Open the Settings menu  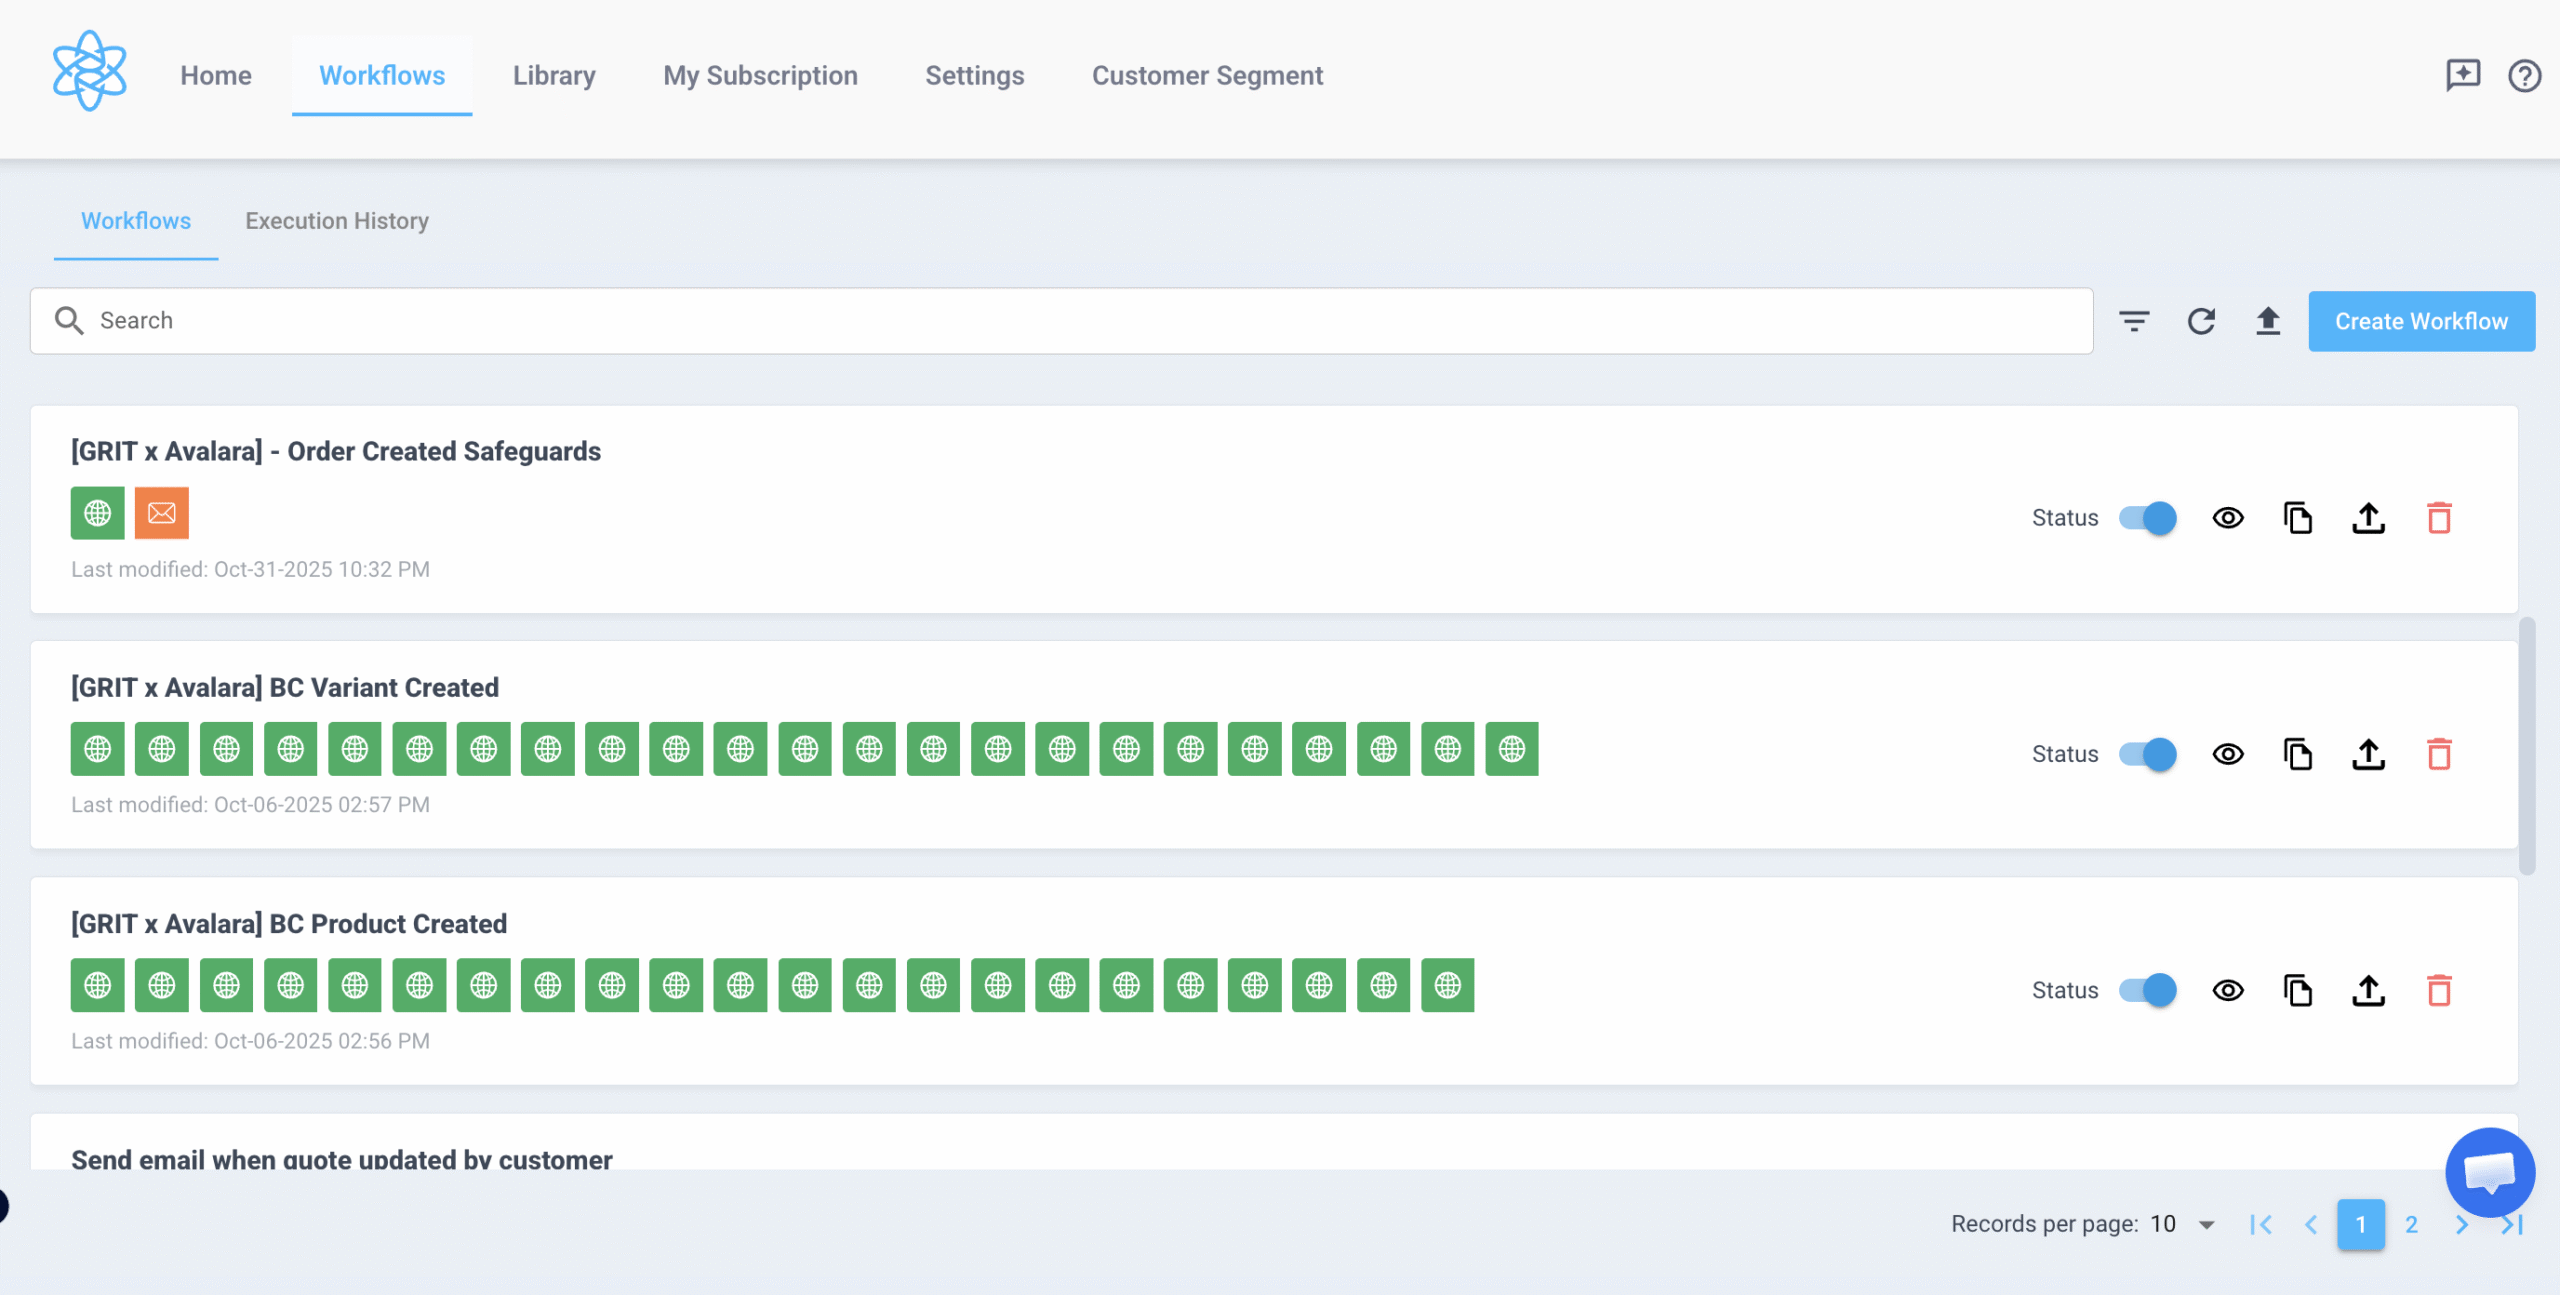tap(975, 76)
